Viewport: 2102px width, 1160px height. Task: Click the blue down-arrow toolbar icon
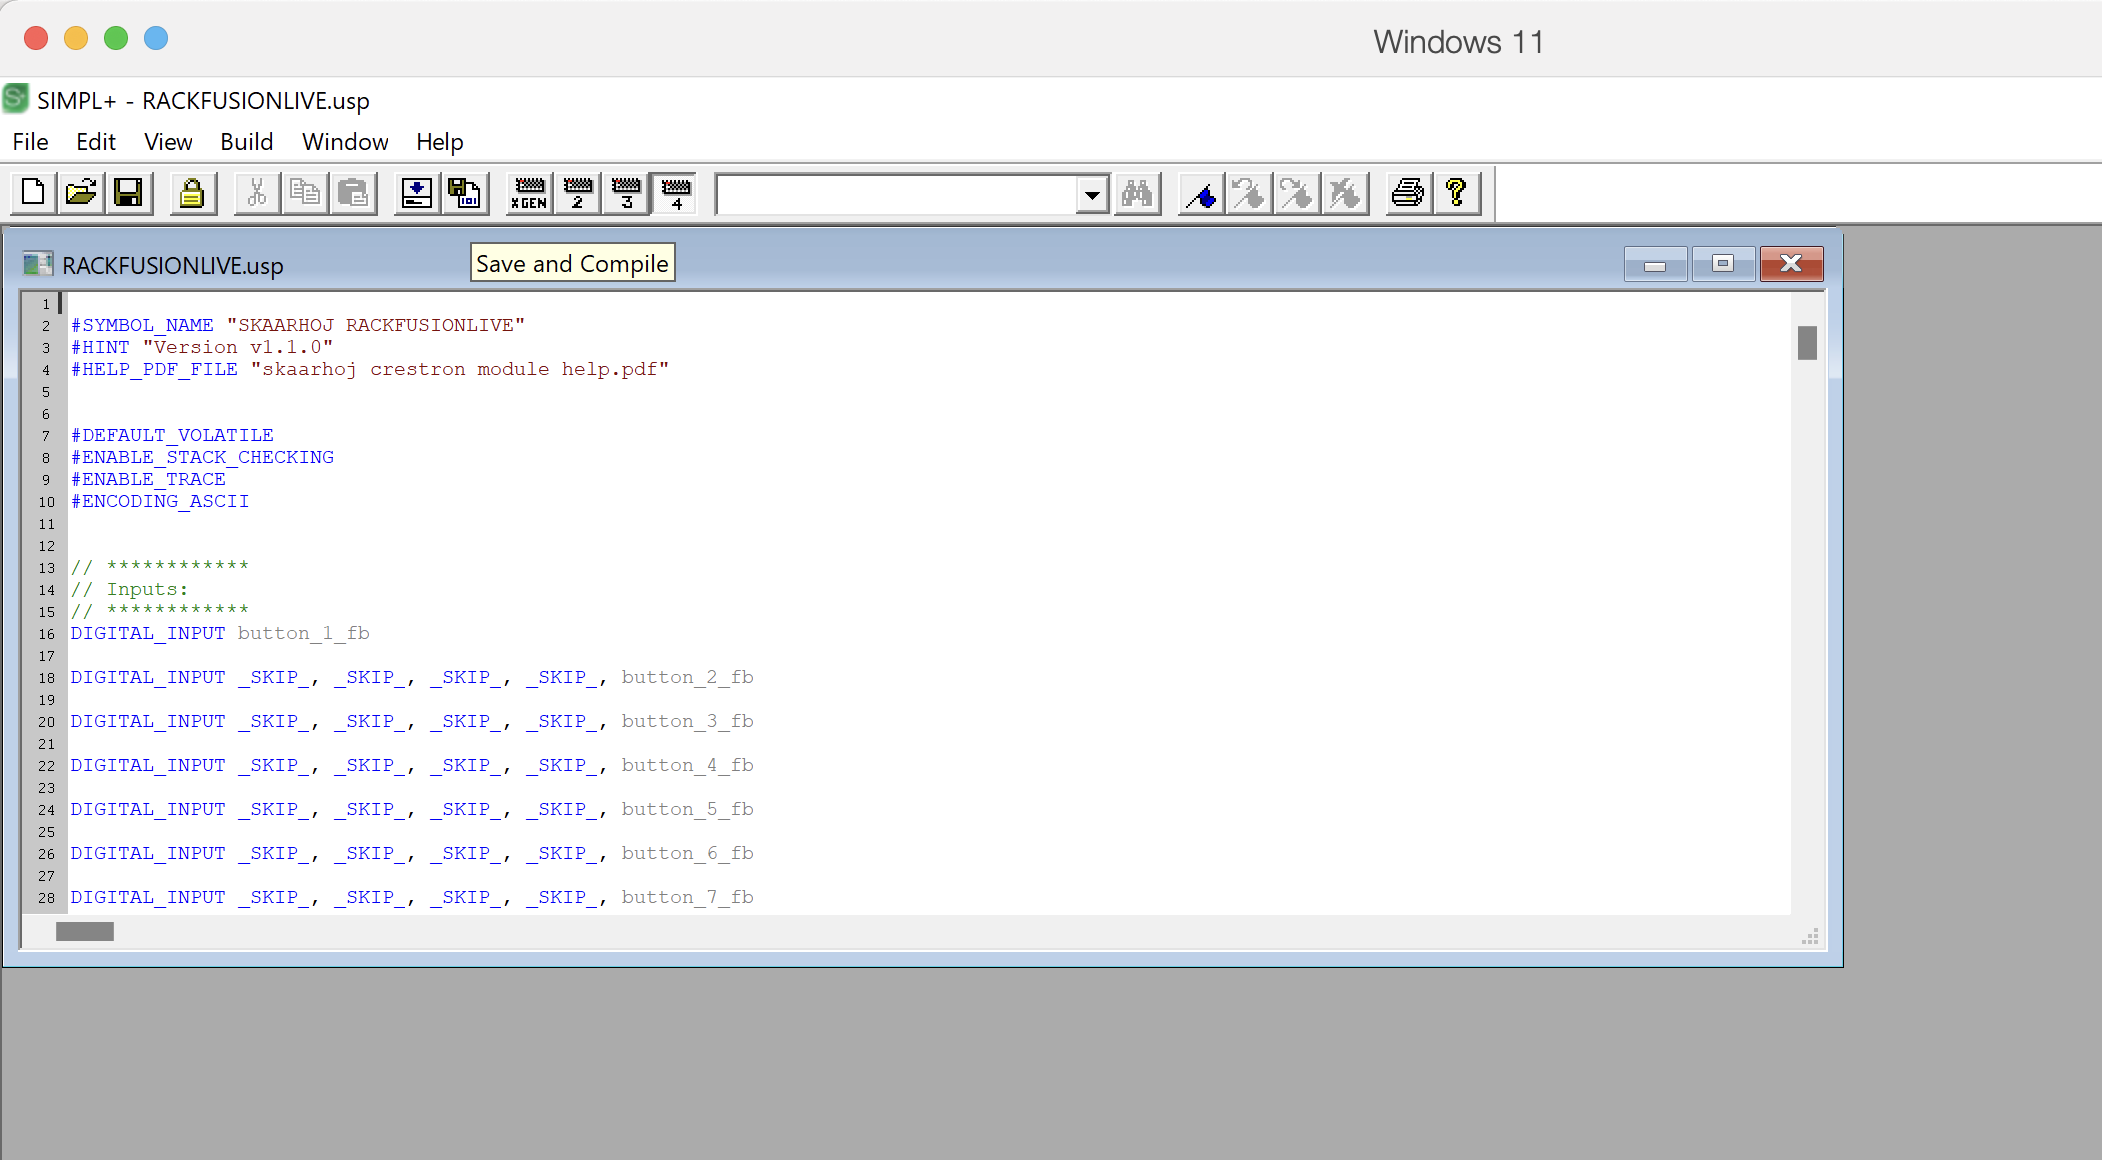point(416,192)
